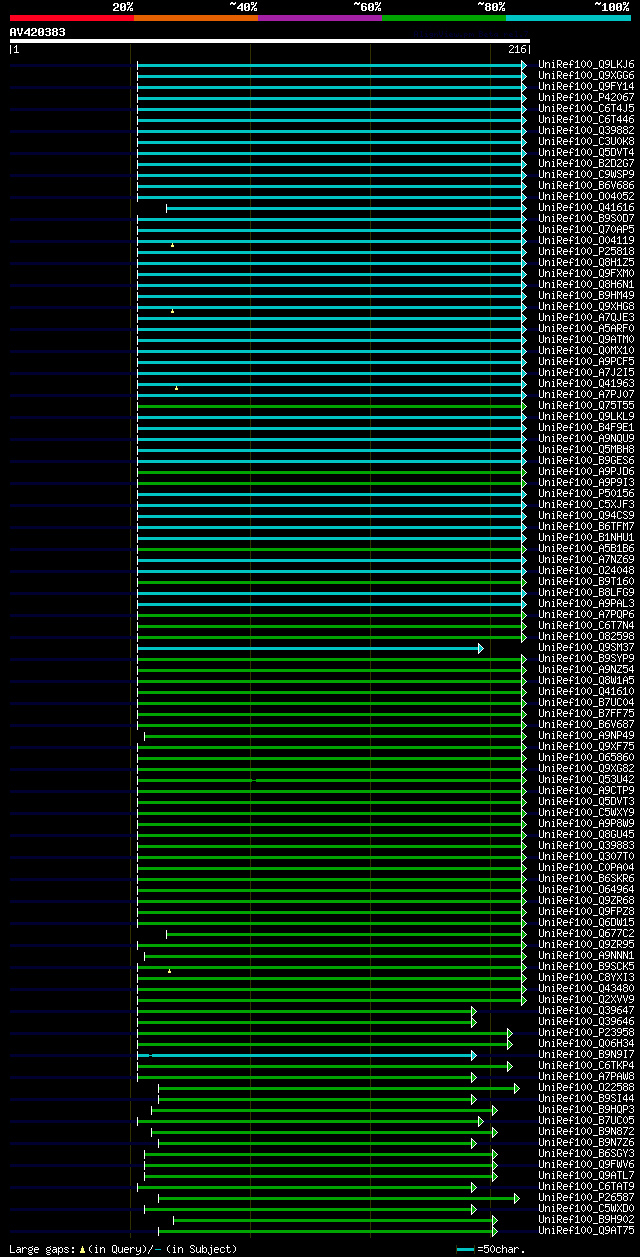Click the cyan alignment bar for UniRef100_Q9LKJ6
The height and width of the screenshot is (1257, 640).
click(331, 64)
